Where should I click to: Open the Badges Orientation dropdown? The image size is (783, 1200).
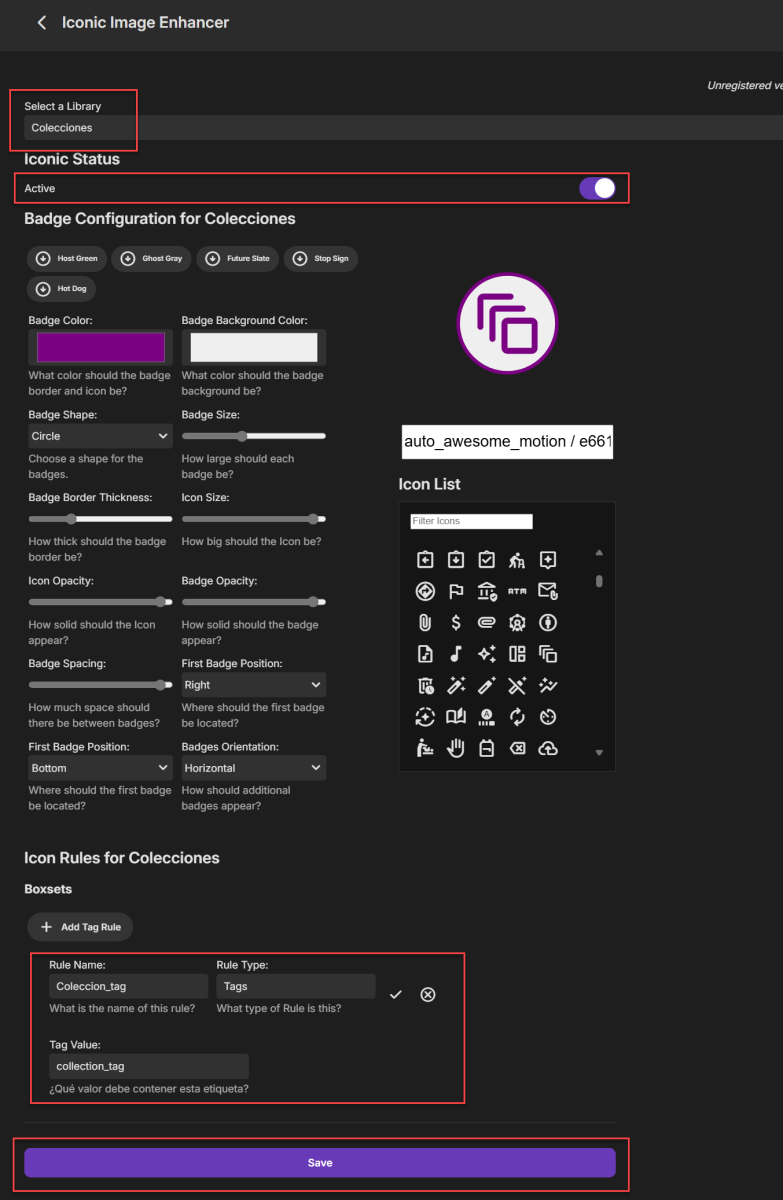pos(253,768)
